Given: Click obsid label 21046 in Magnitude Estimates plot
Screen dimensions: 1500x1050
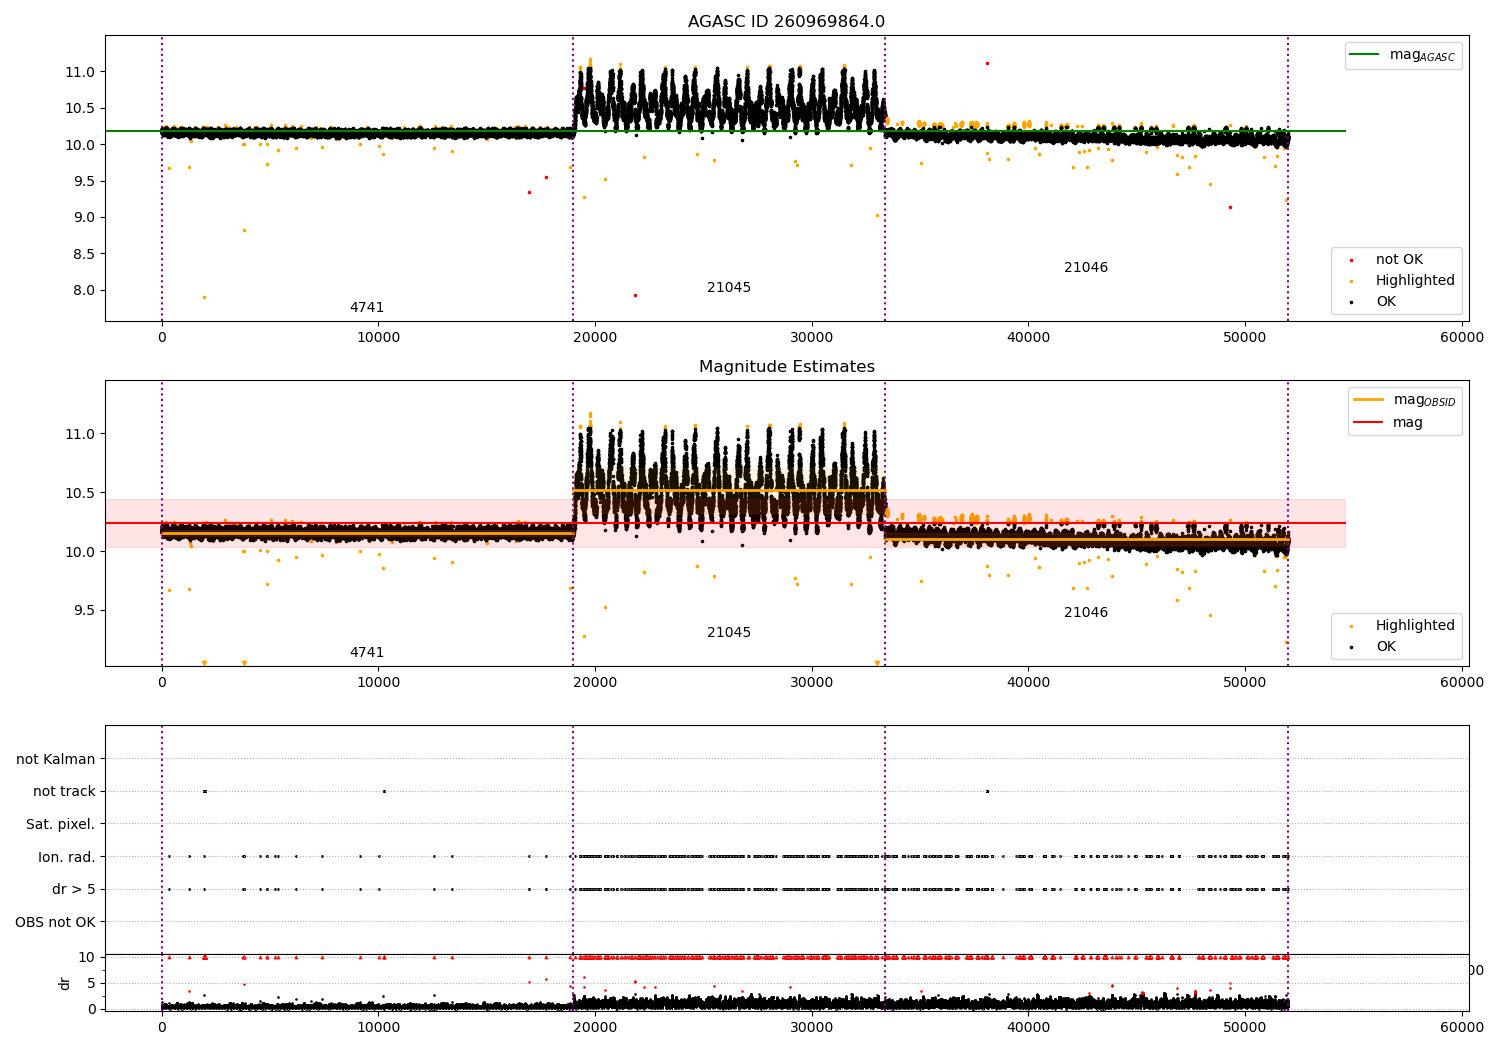Looking at the screenshot, I should (x=1086, y=613).
